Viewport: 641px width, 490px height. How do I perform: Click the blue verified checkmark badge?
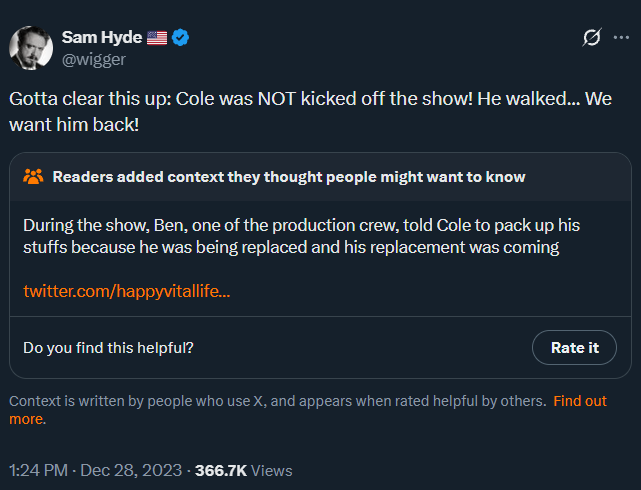tap(181, 38)
